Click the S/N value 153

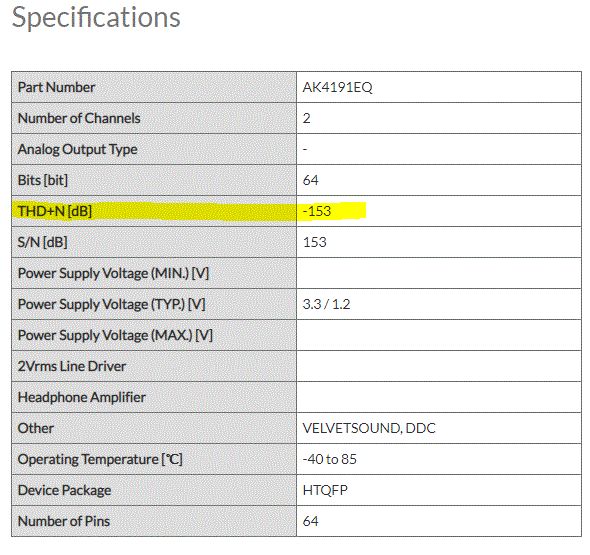315,242
